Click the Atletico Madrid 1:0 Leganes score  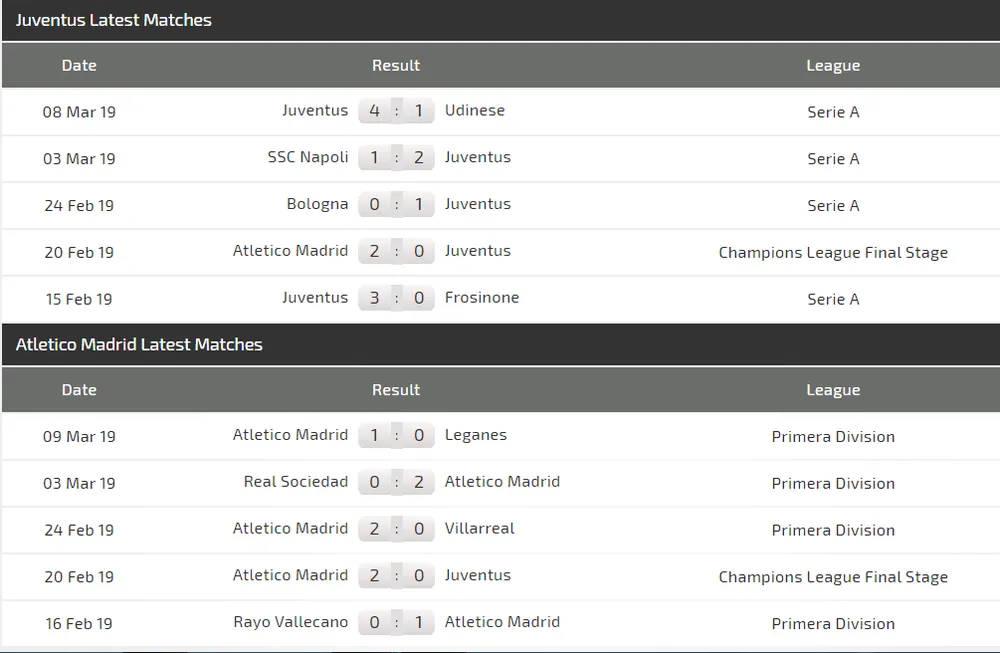coord(396,435)
